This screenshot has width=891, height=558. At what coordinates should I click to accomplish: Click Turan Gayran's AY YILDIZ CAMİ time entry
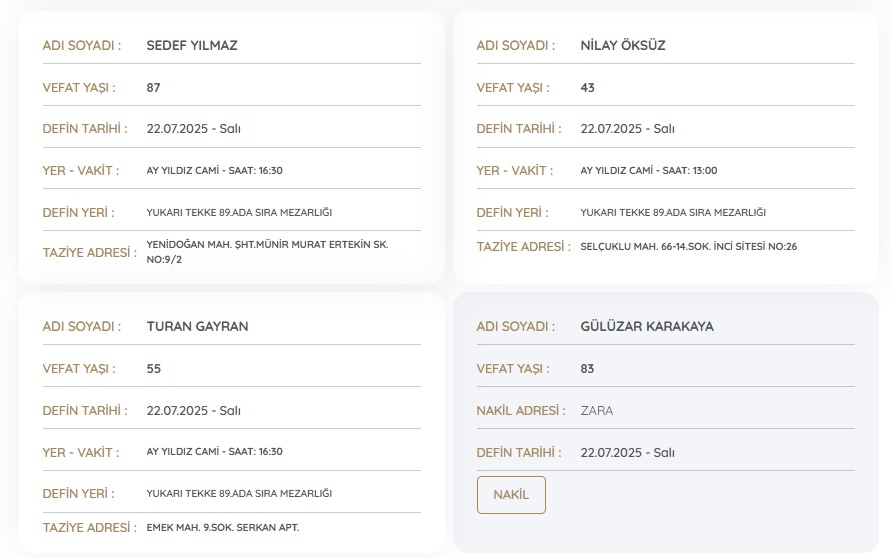(x=214, y=451)
